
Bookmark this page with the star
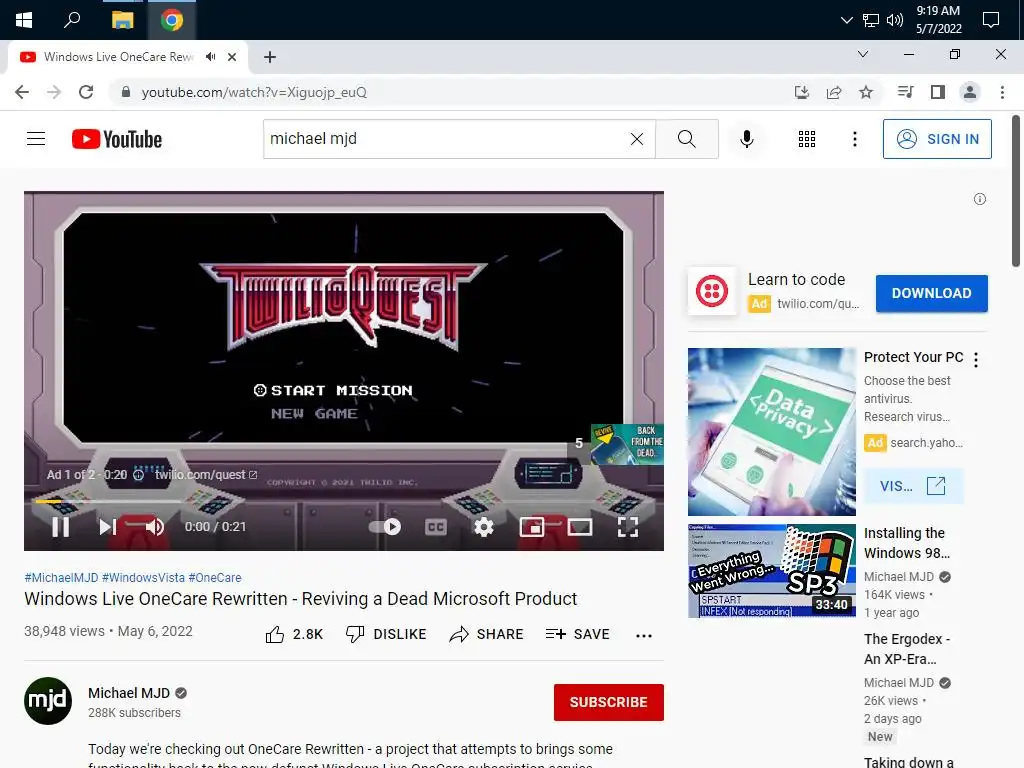coord(866,92)
